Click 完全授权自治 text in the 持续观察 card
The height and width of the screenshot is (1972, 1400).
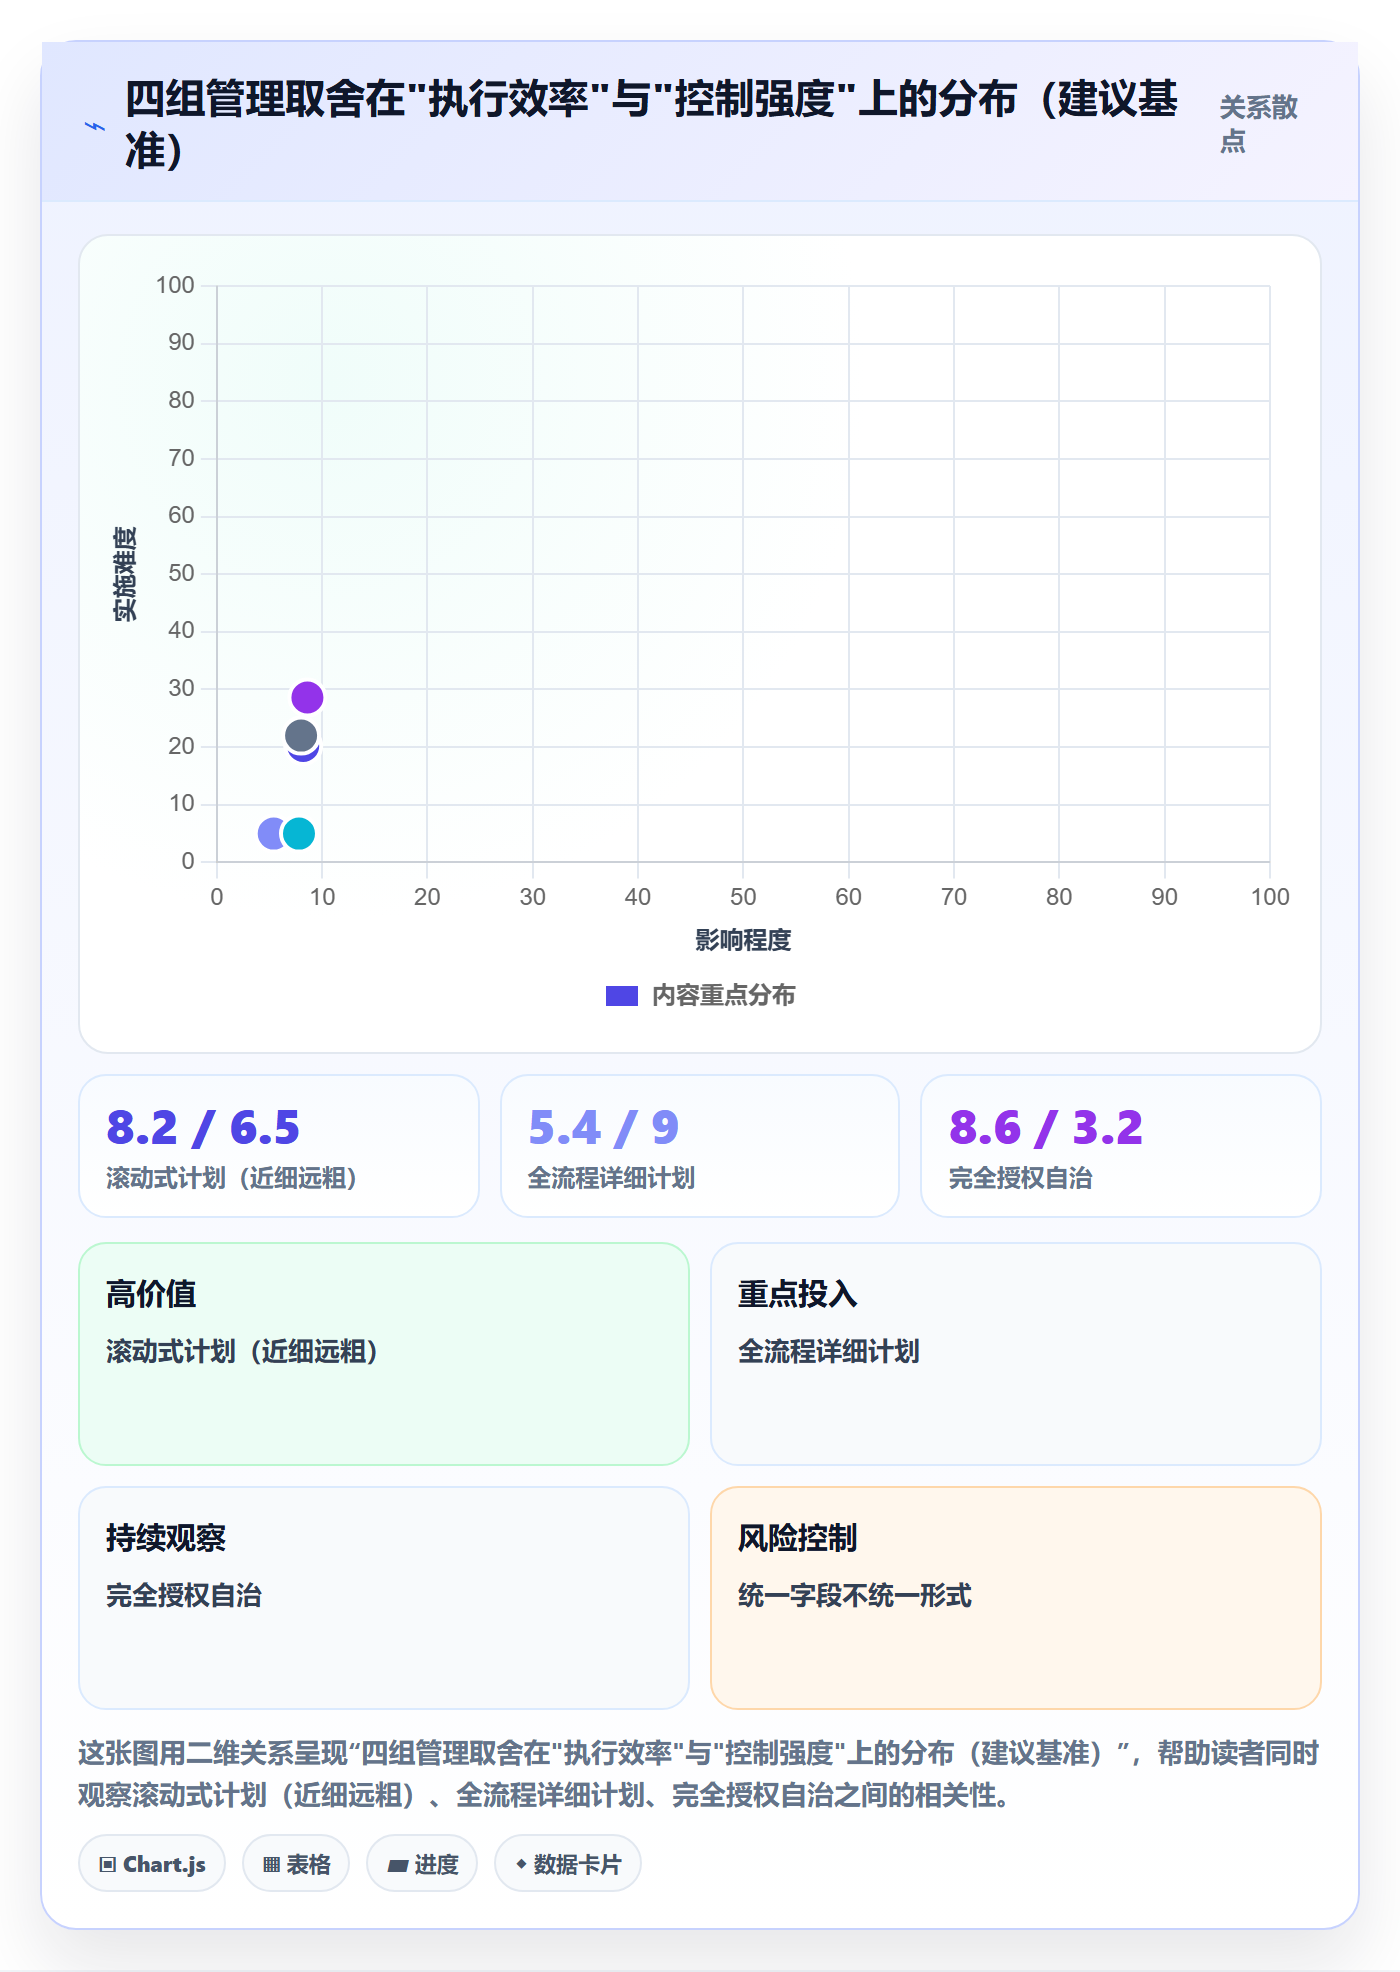point(184,1595)
